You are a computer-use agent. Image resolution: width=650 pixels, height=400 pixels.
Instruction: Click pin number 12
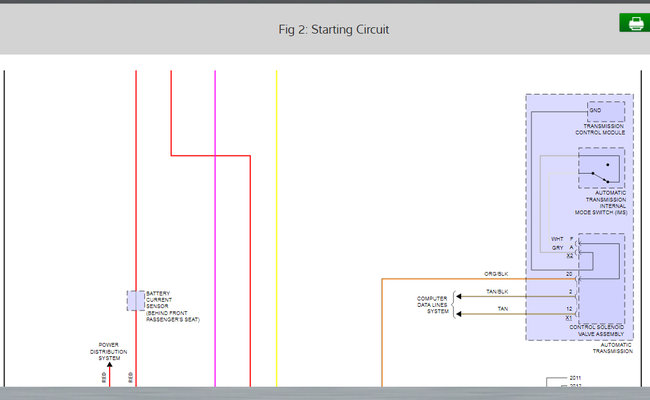pos(569,309)
